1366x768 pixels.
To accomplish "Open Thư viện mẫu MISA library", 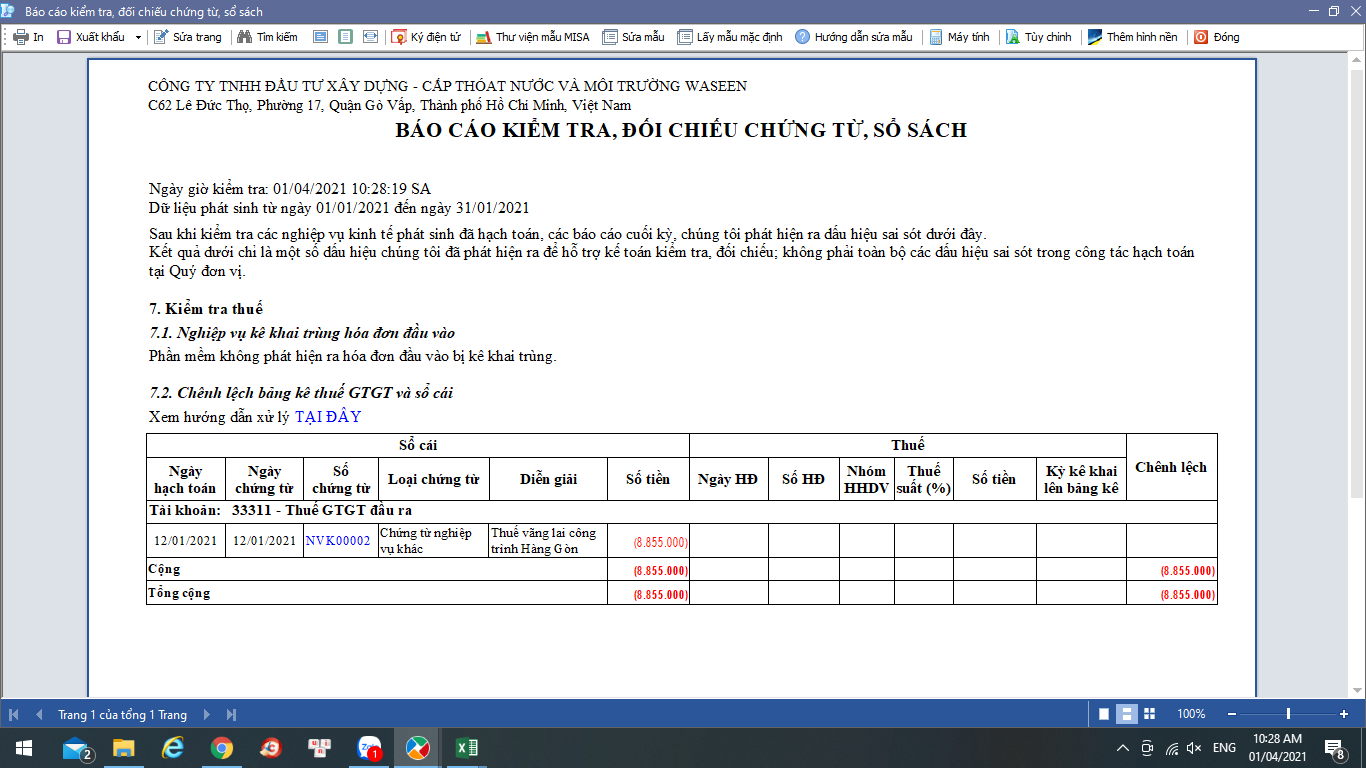I will point(532,37).
